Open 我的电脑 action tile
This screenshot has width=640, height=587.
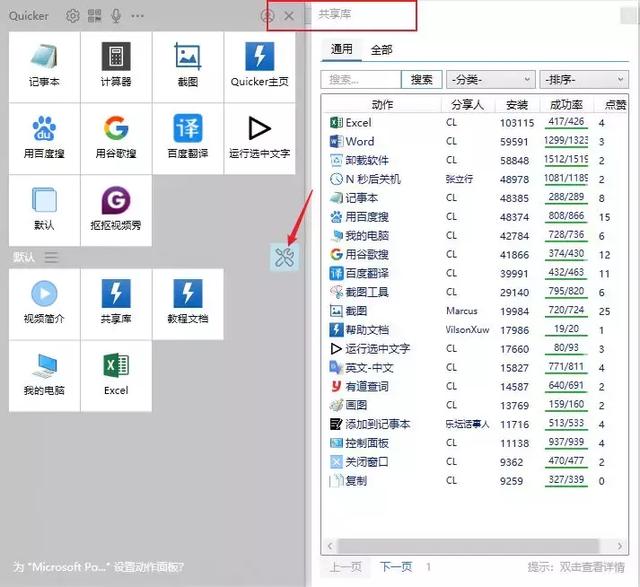point(44,376)
